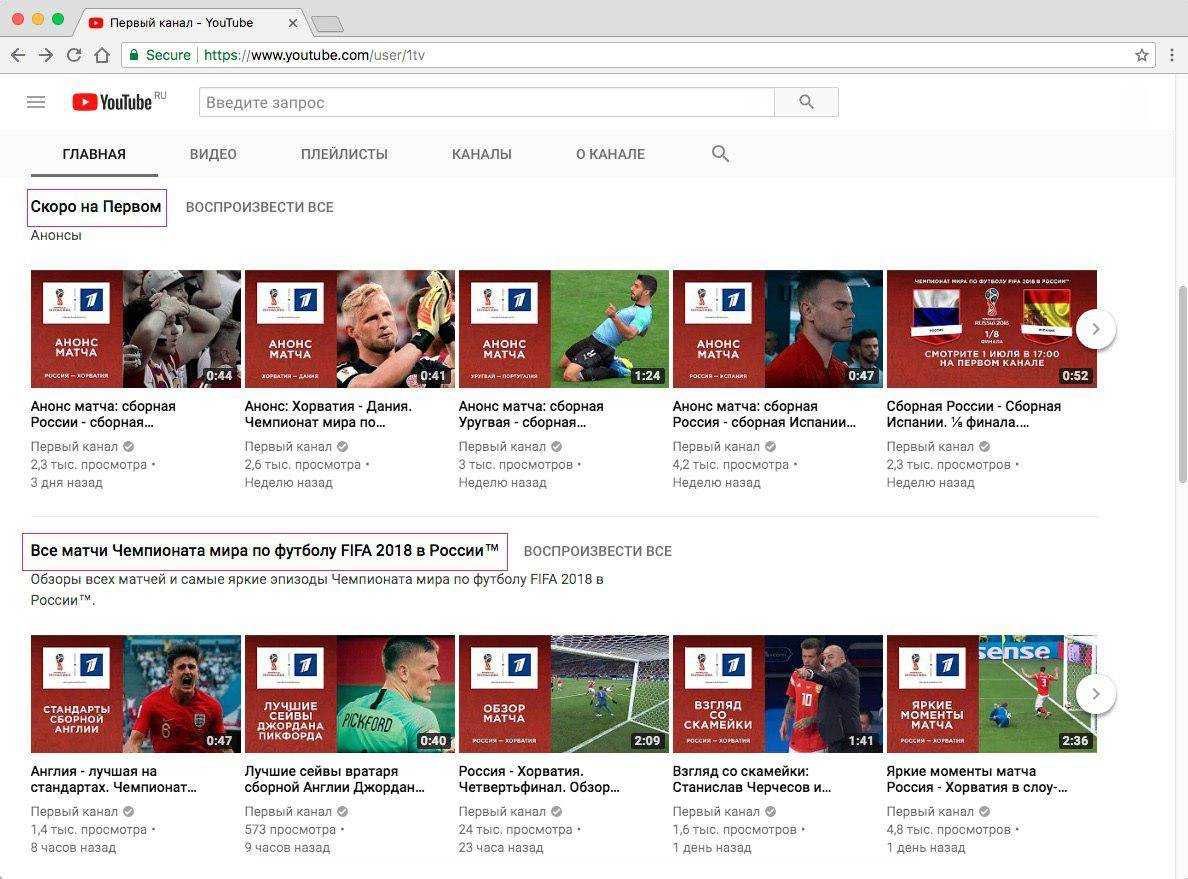Go back in the browser
This screenshot has width=1188, height=879.
coord(18,55)
